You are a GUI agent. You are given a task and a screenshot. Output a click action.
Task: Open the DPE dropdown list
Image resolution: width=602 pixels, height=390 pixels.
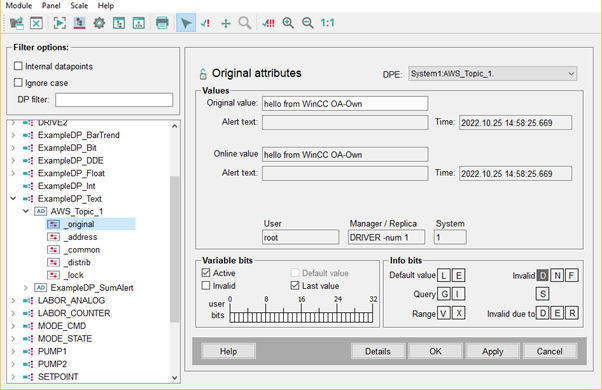point(493,74)
